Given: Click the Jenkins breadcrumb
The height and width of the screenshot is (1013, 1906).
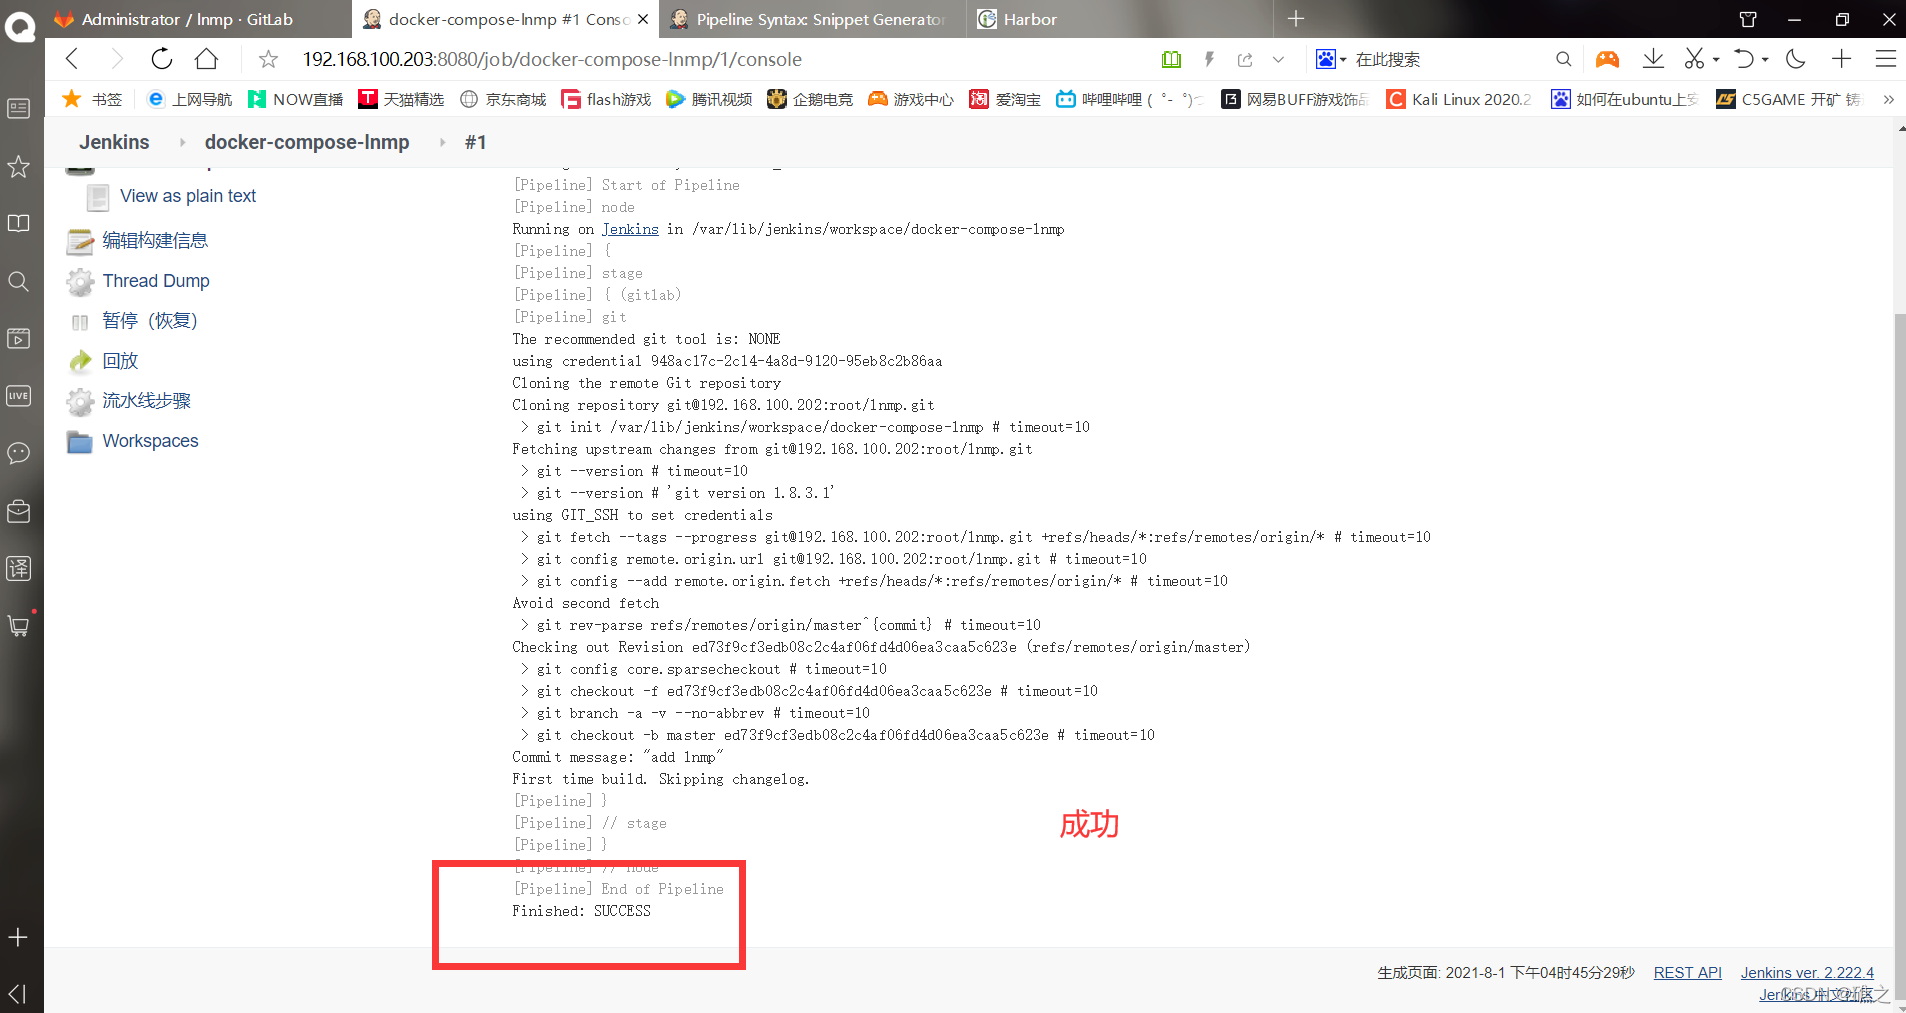Looking at the screenshot, I should (114, 142).
